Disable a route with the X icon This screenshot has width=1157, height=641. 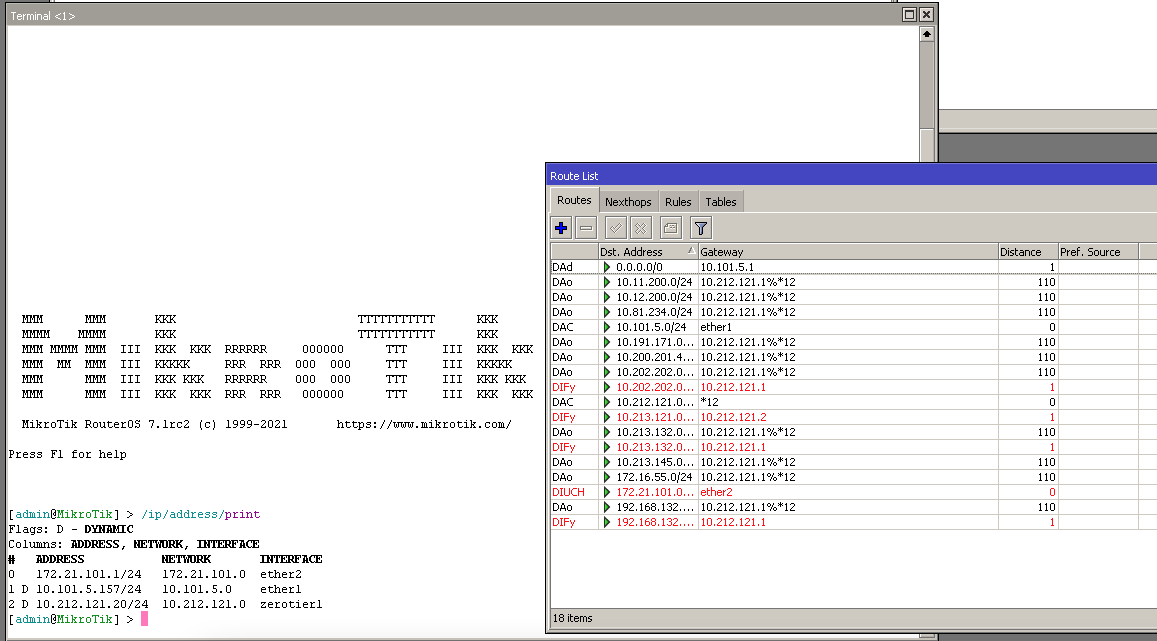[640, 227]
